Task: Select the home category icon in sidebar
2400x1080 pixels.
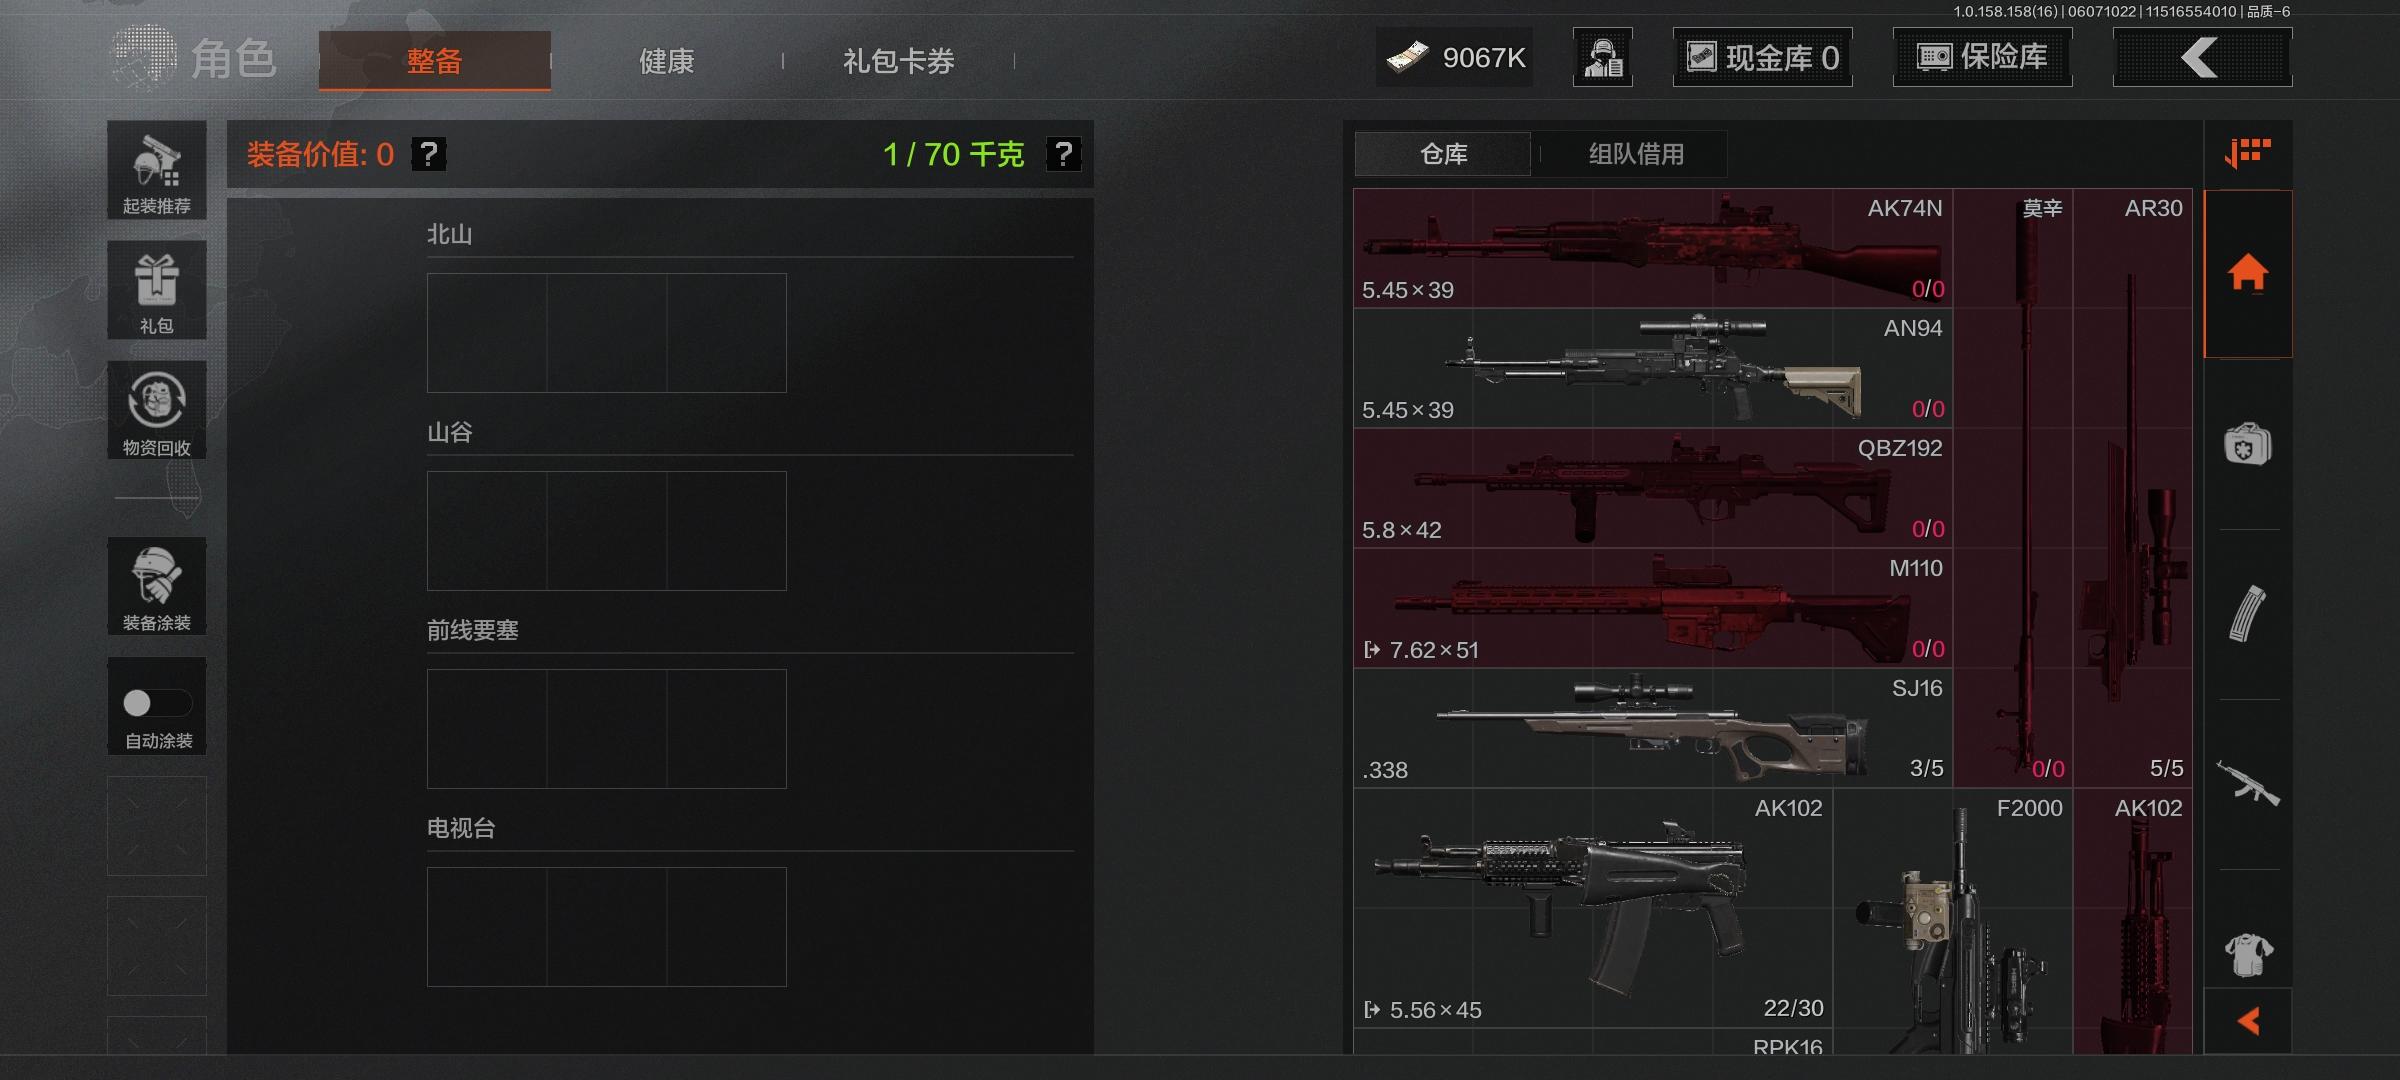Action: pyautogui.click(x=2248, y=273)
